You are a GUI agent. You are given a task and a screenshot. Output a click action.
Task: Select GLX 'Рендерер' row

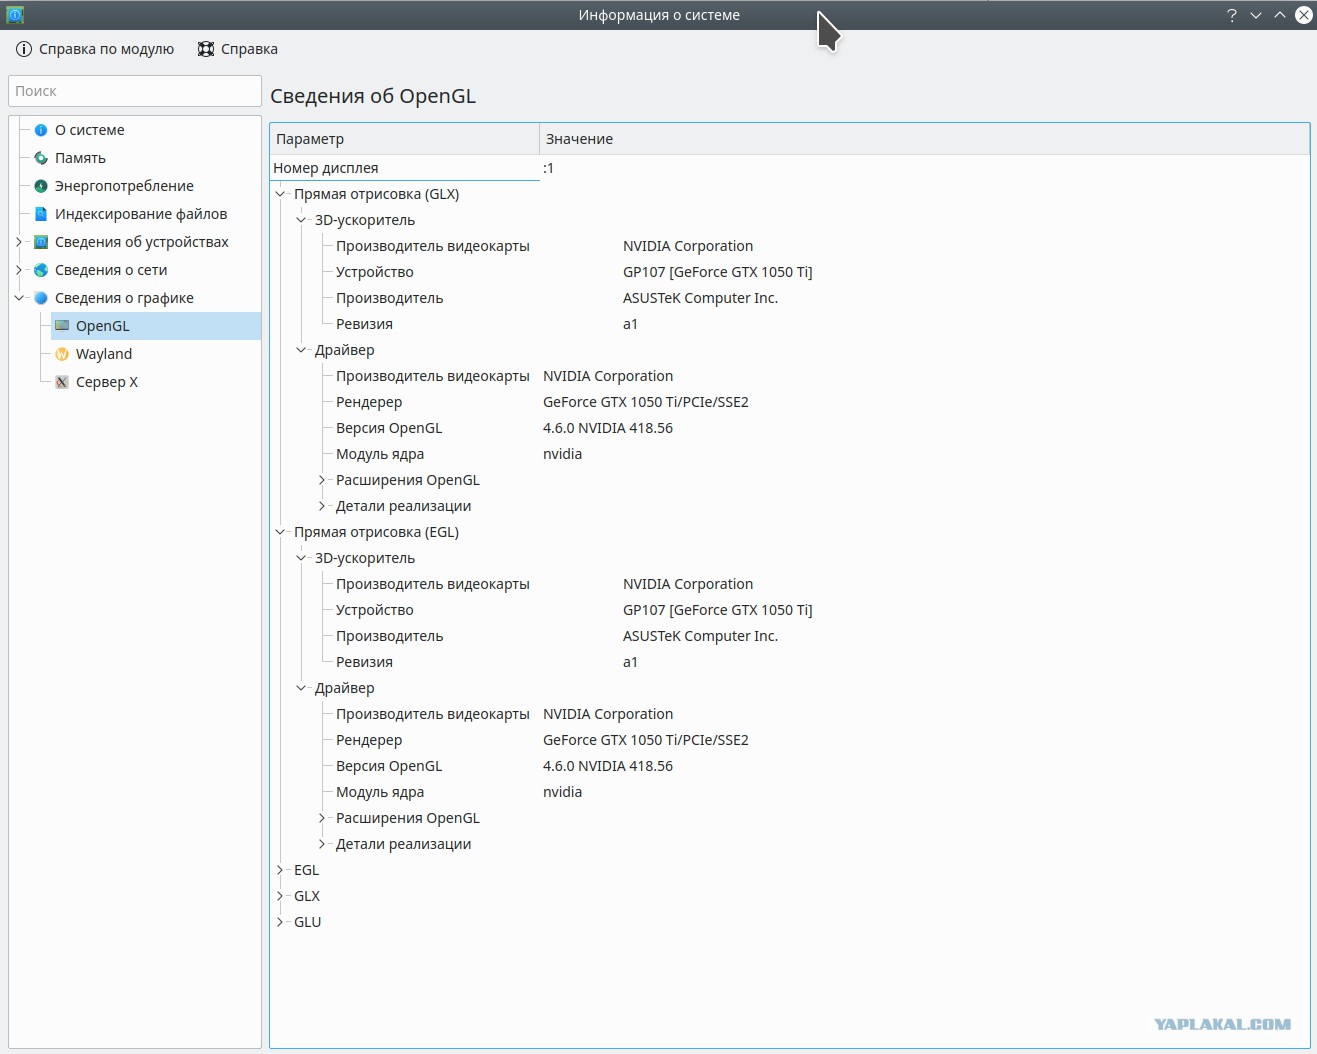point(790,402)
